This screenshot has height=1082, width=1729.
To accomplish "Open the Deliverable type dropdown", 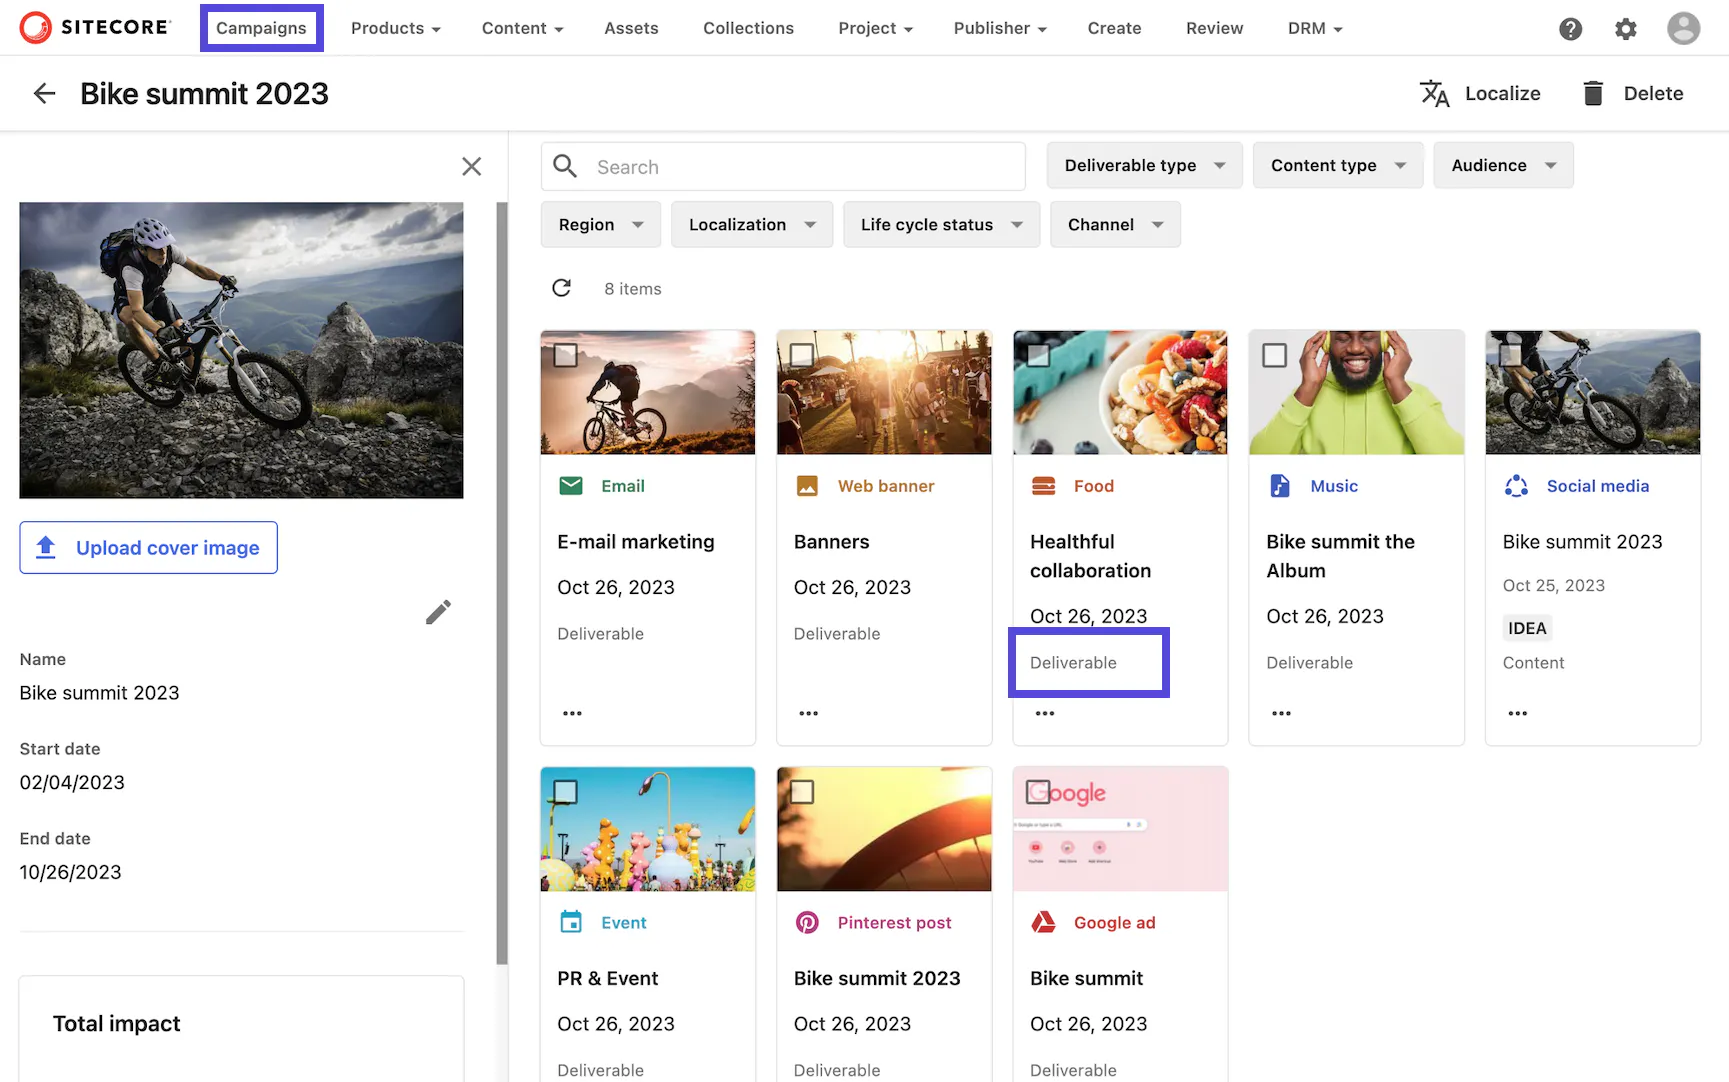I will click(x=1143, y=165).
